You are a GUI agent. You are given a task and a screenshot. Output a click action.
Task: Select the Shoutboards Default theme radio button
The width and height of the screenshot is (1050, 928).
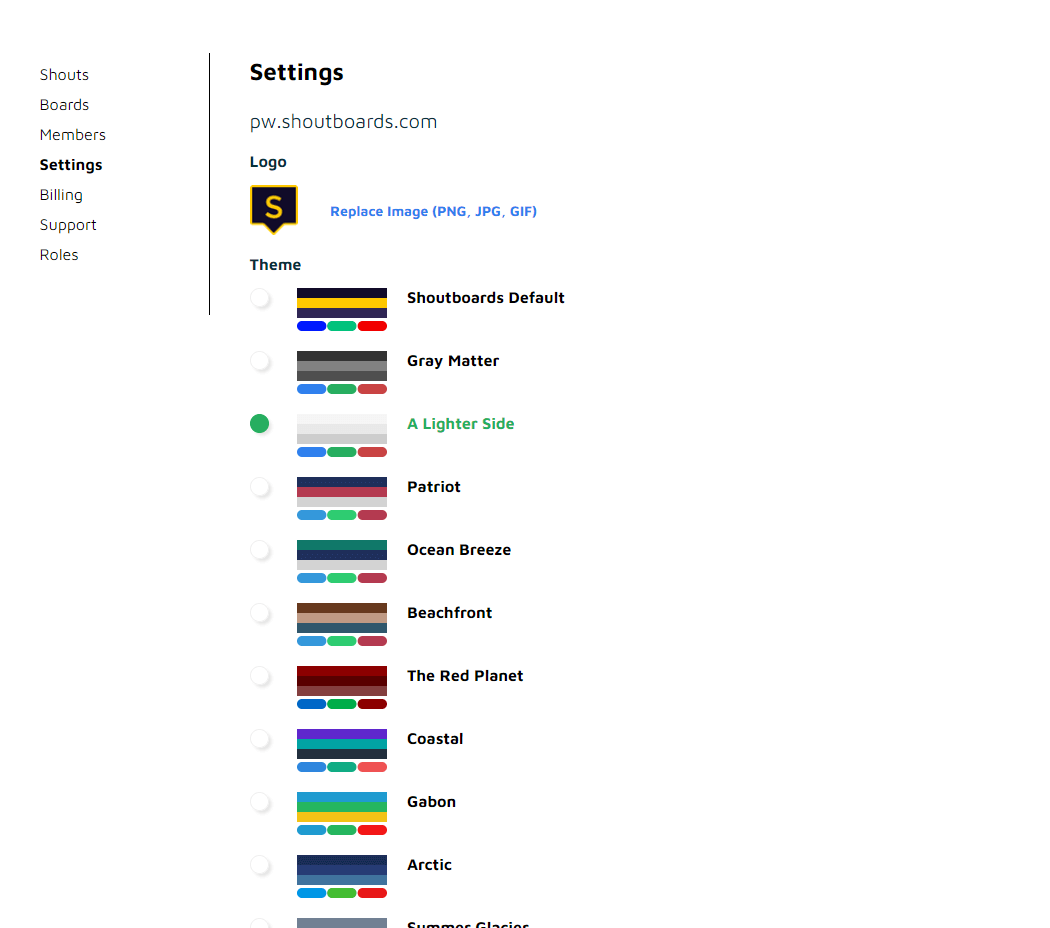[260, 298]
